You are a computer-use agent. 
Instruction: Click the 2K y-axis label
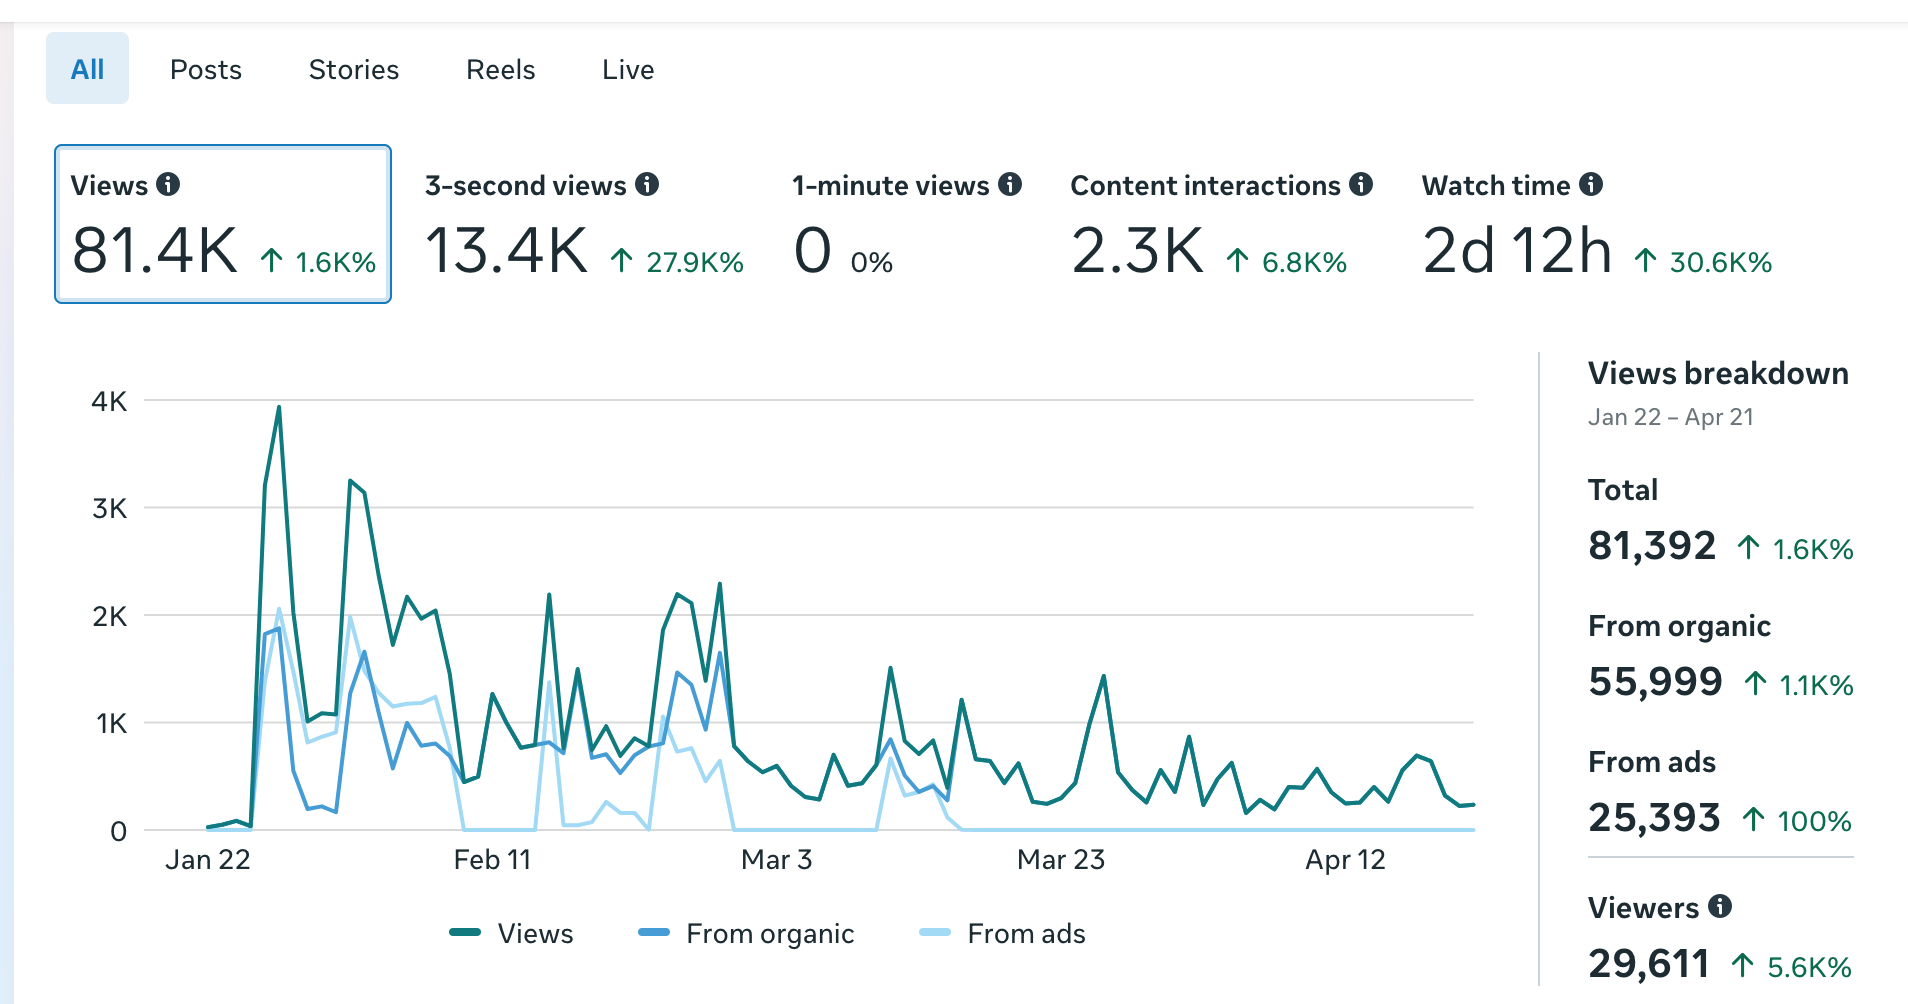[x=109, y=616]
